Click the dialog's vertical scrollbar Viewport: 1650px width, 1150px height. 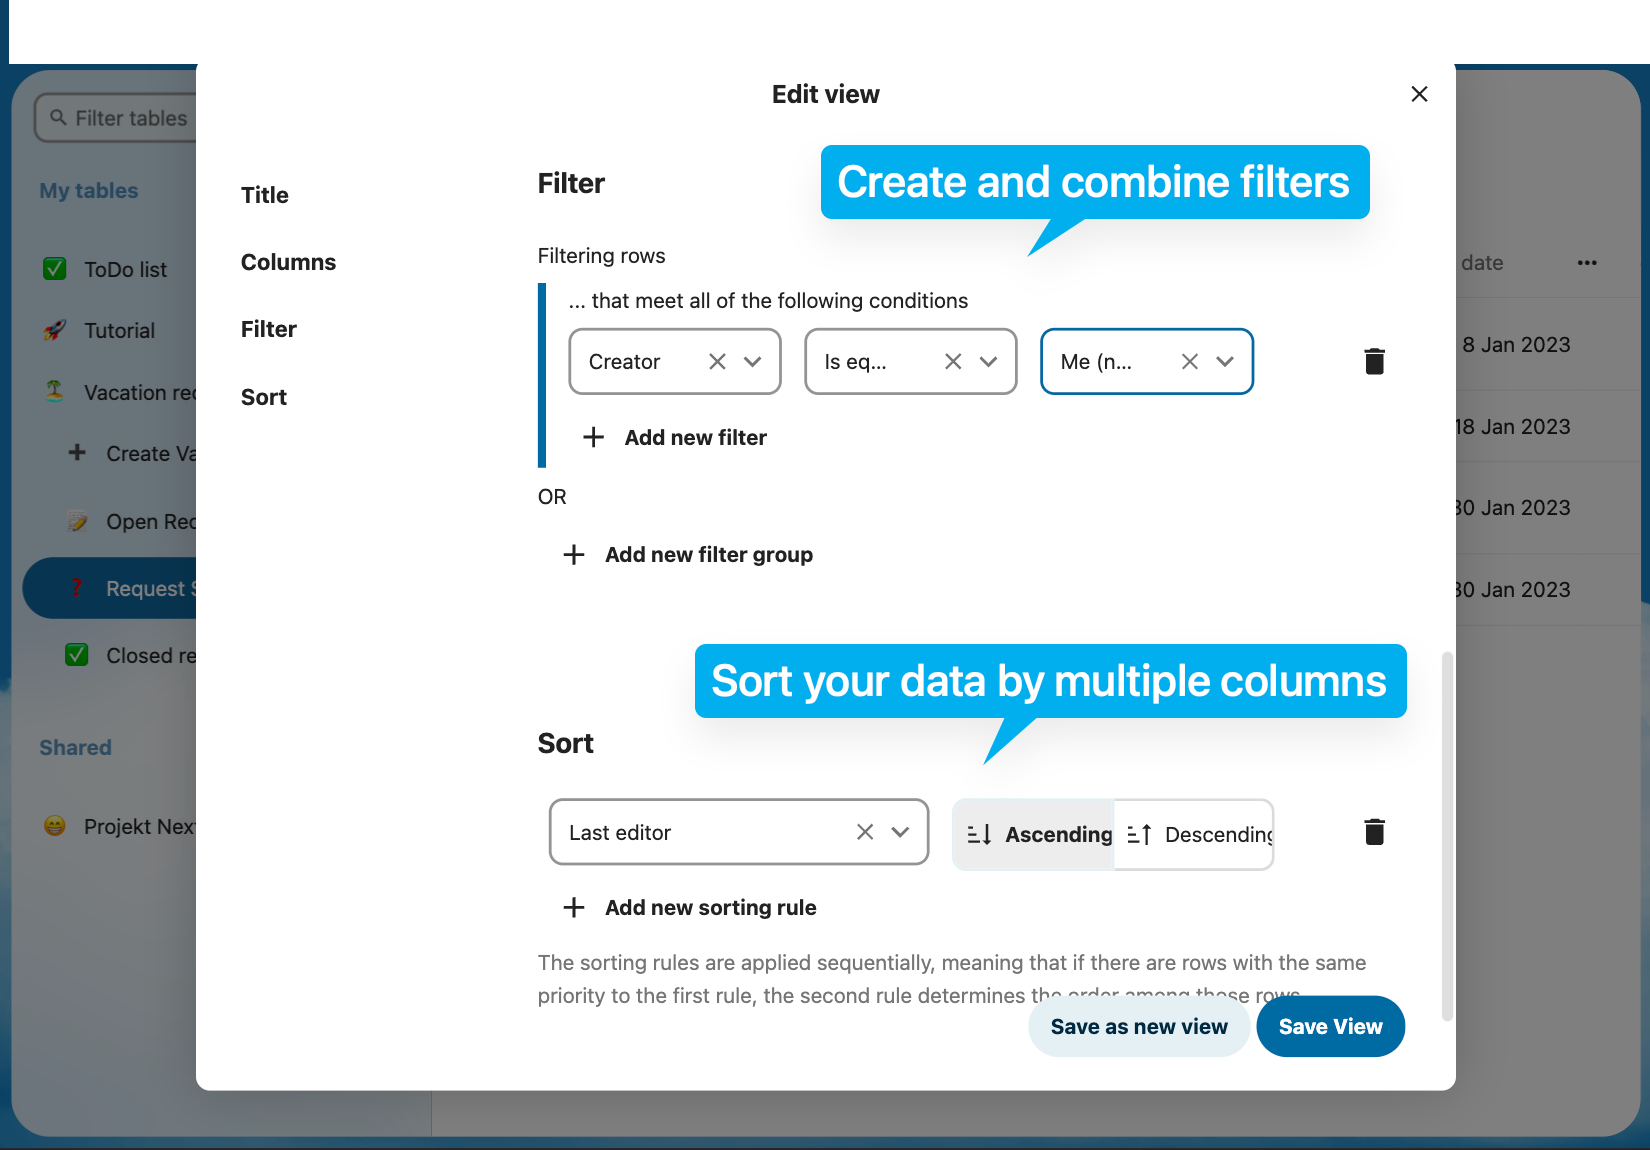pyautogui.click(x=1446, y=835)
